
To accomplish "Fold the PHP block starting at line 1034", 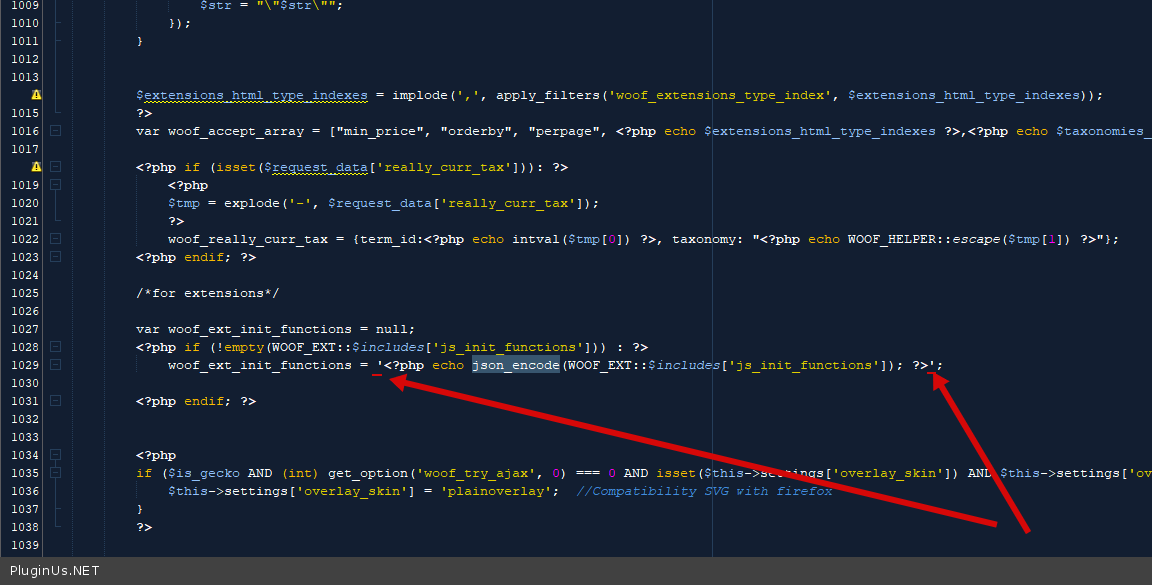I will (x=56, y=455).
